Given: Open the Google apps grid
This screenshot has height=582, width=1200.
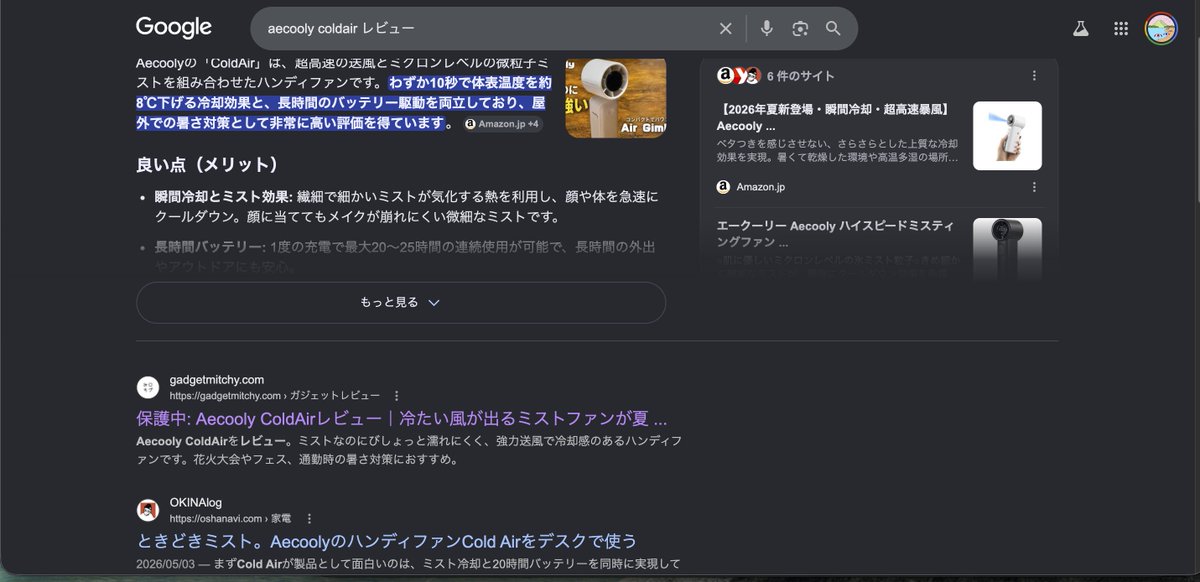Looking at the screenshot, I should click(1121, 29).
